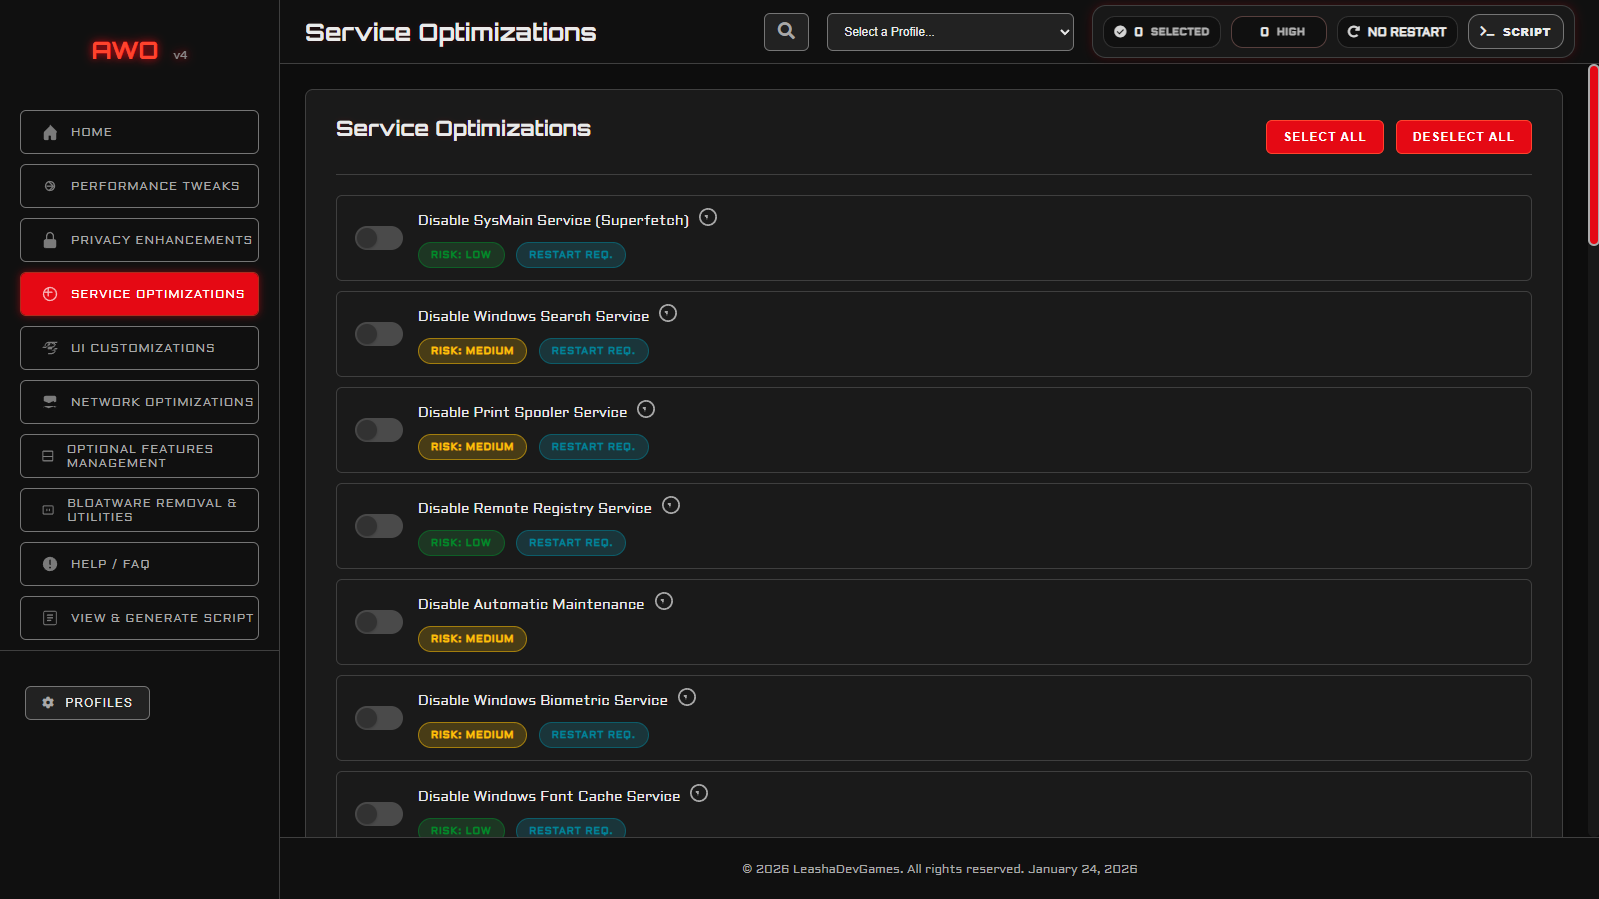Turn on Disable Automatic Maintenance switch
Viewport: 1599px width, 899px height.
(x=379, y=622)
